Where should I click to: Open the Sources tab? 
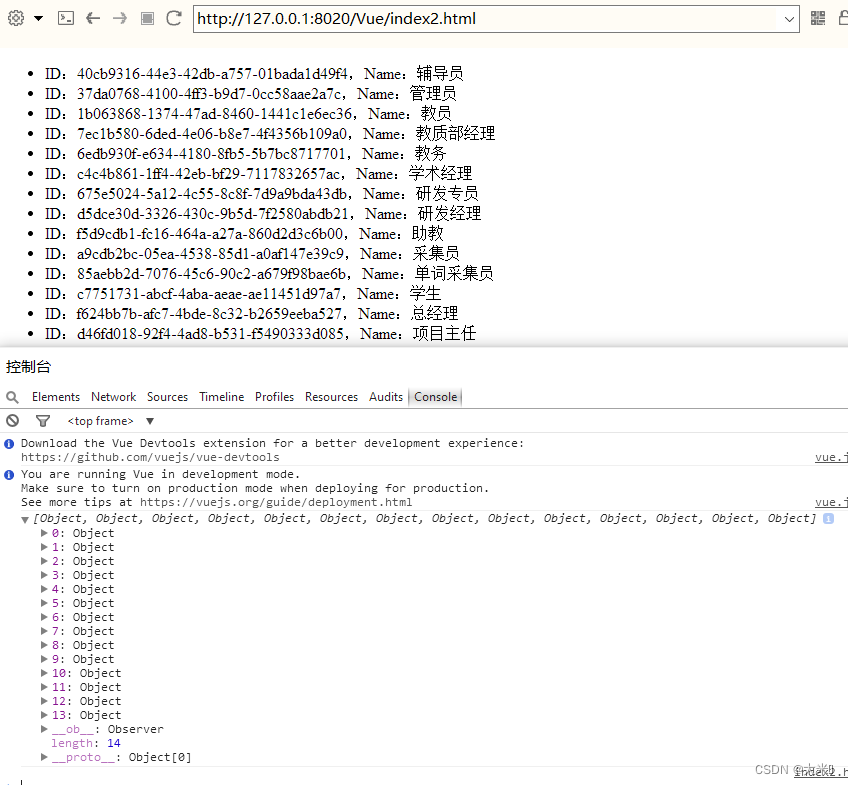[x=168, y=397]
